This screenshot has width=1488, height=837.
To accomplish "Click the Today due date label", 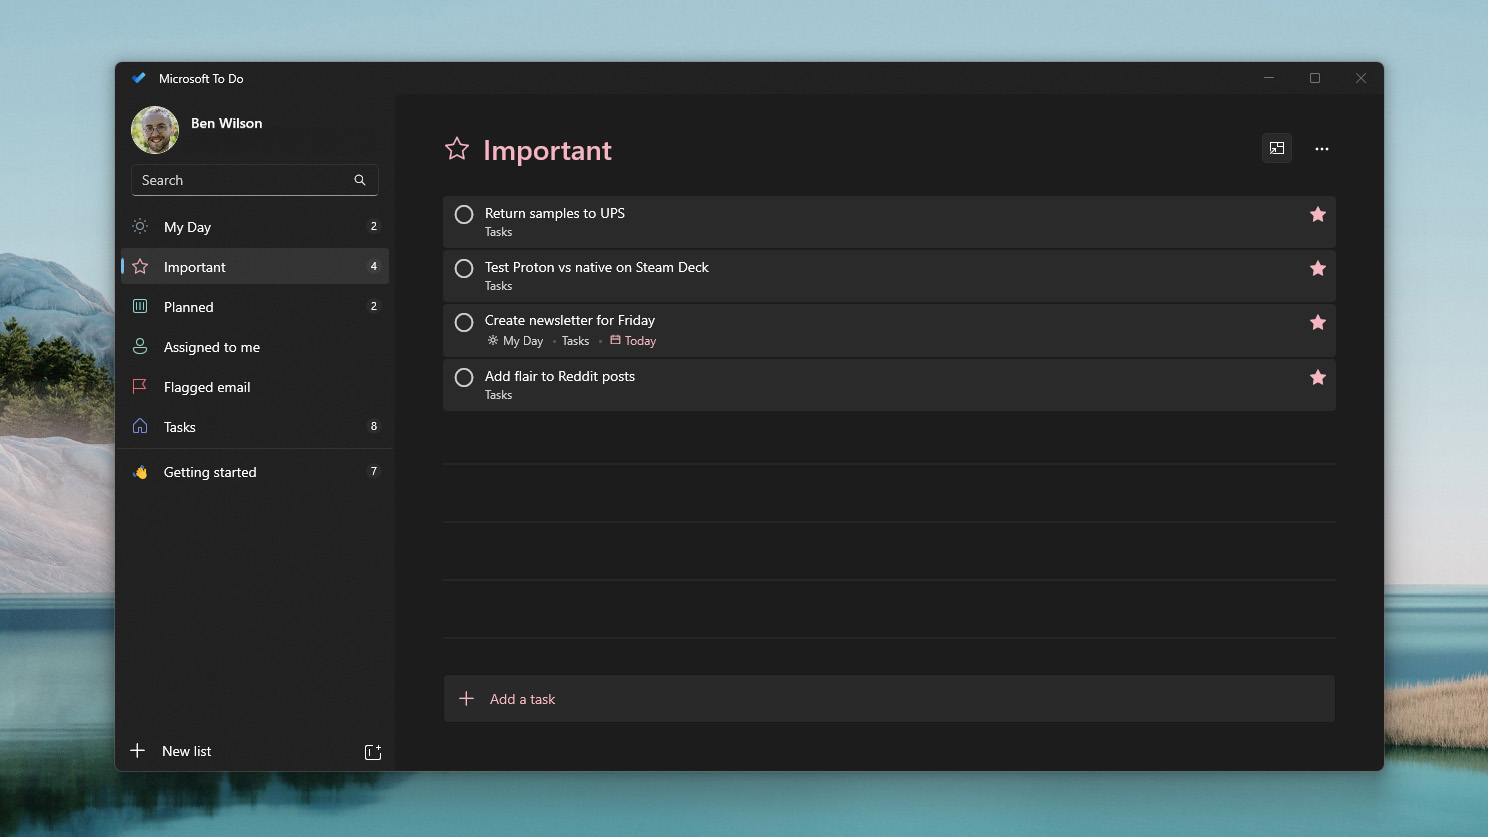I will [633, 341].
